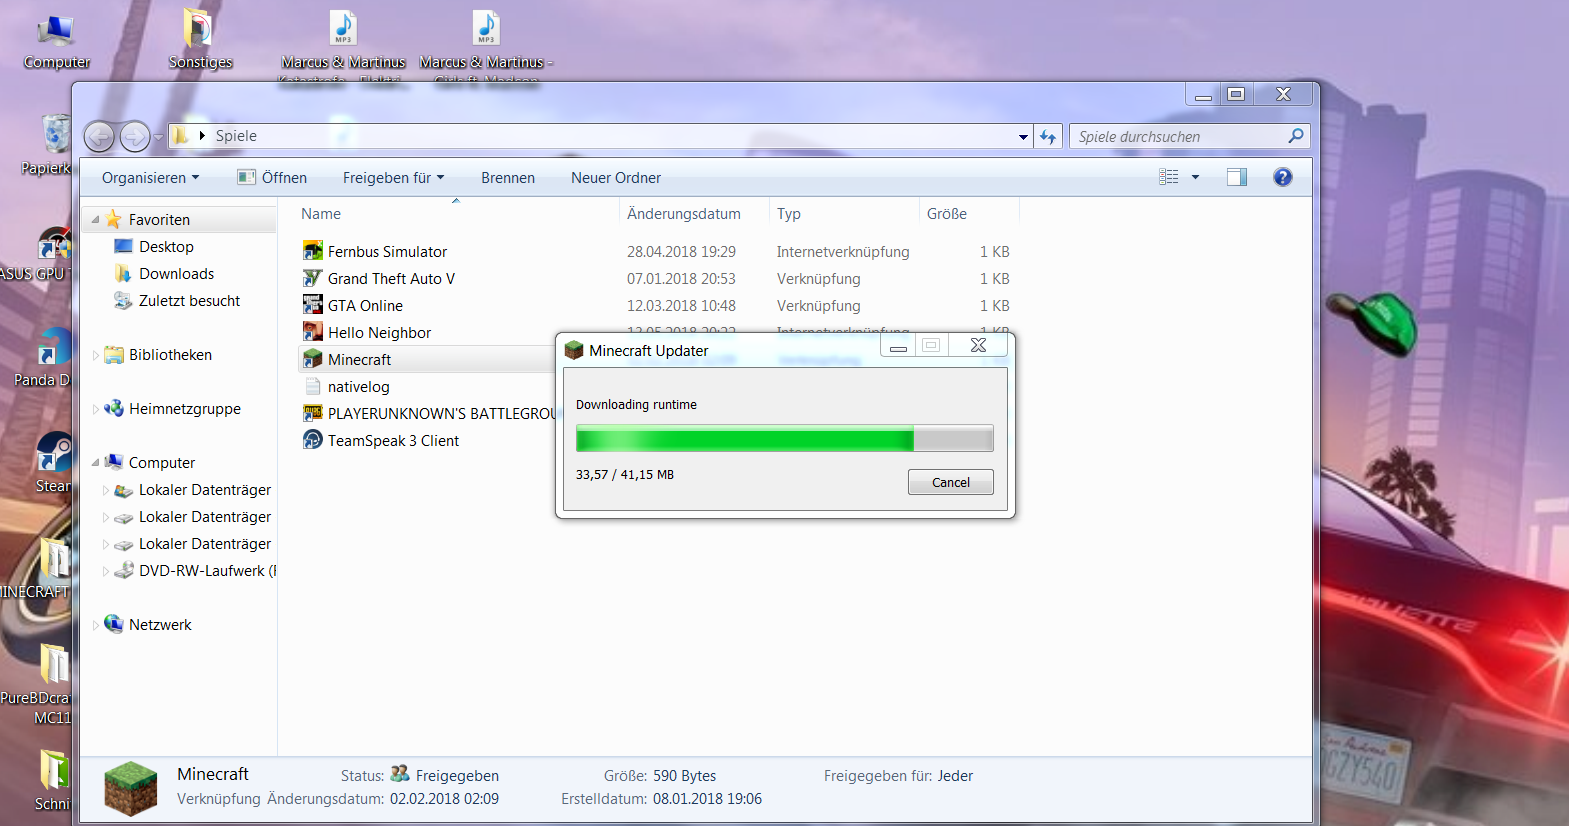Viewport: 1569px width, 826px height.
Task: Open the address bar history dropdown arrow
Action: coord(1023,137)
